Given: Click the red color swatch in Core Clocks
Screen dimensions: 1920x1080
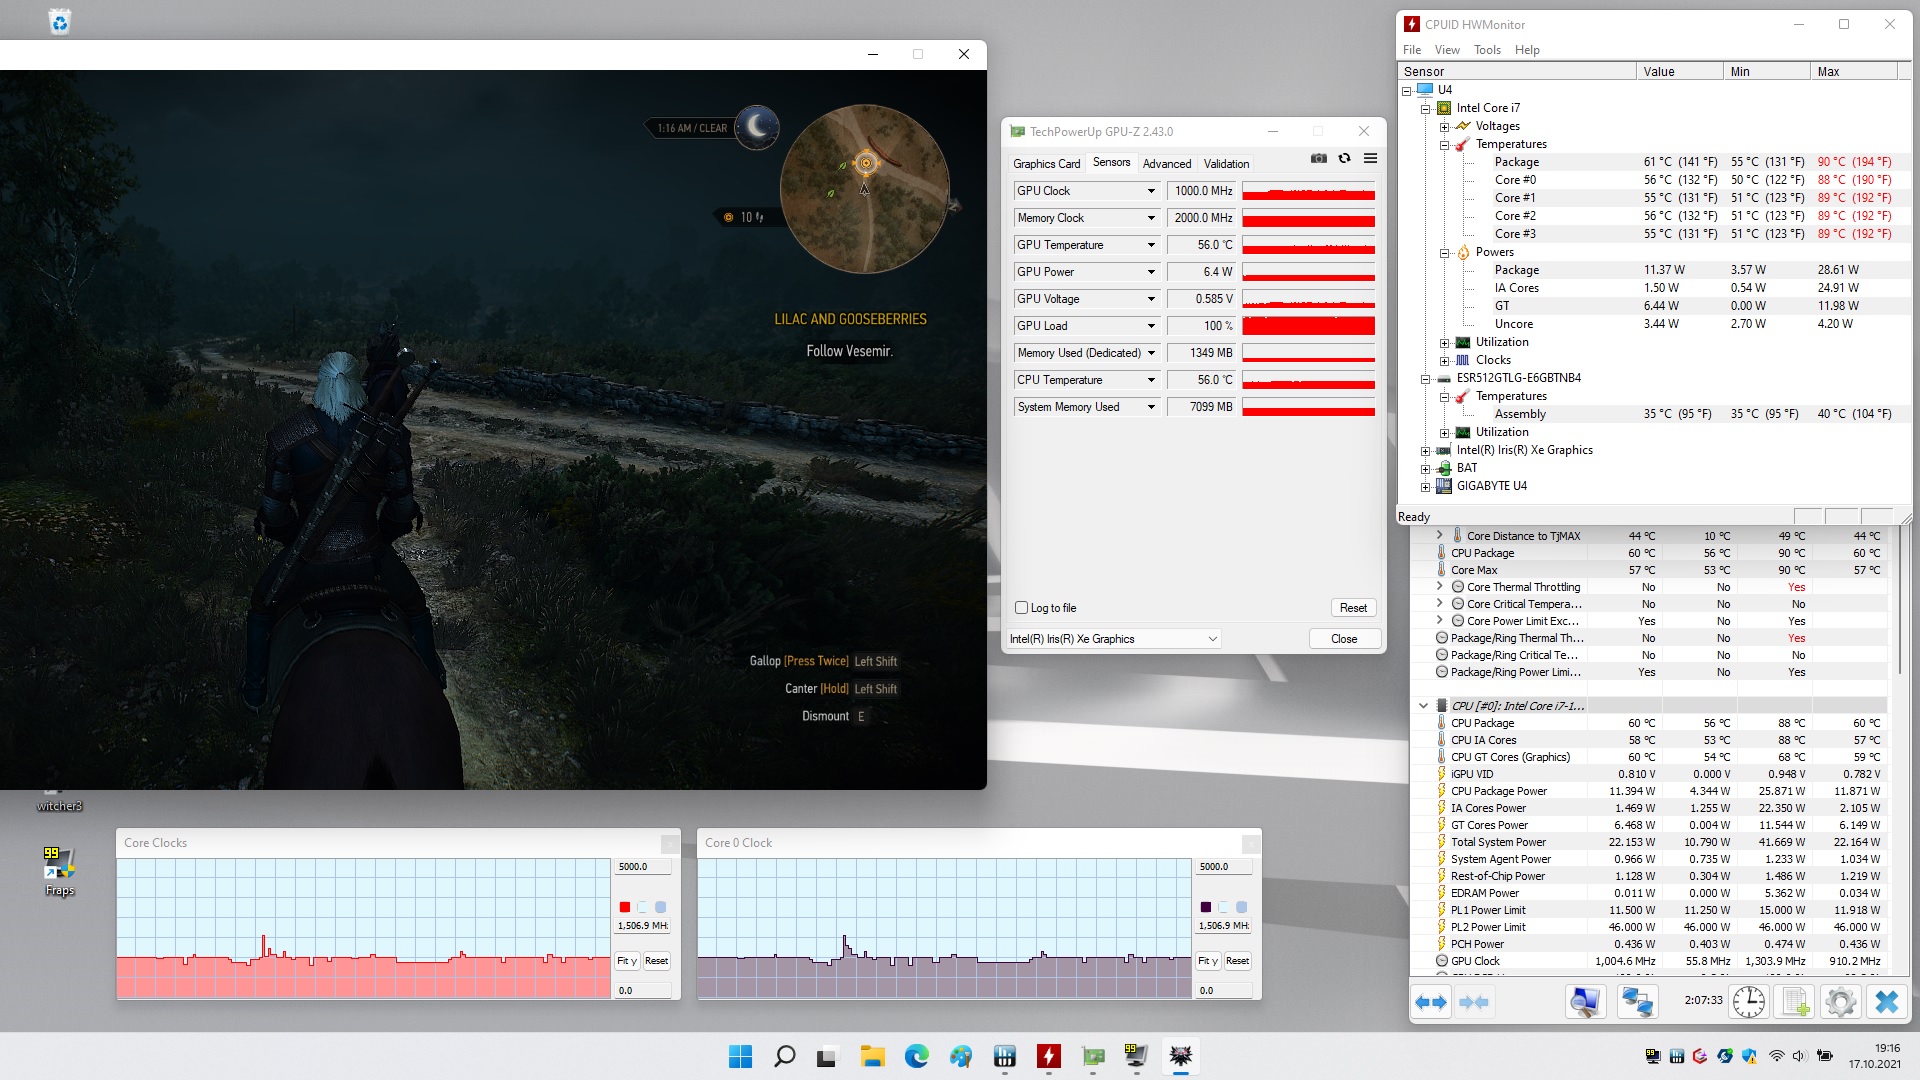Looking at the screenshot, I should tap(625, 907).
